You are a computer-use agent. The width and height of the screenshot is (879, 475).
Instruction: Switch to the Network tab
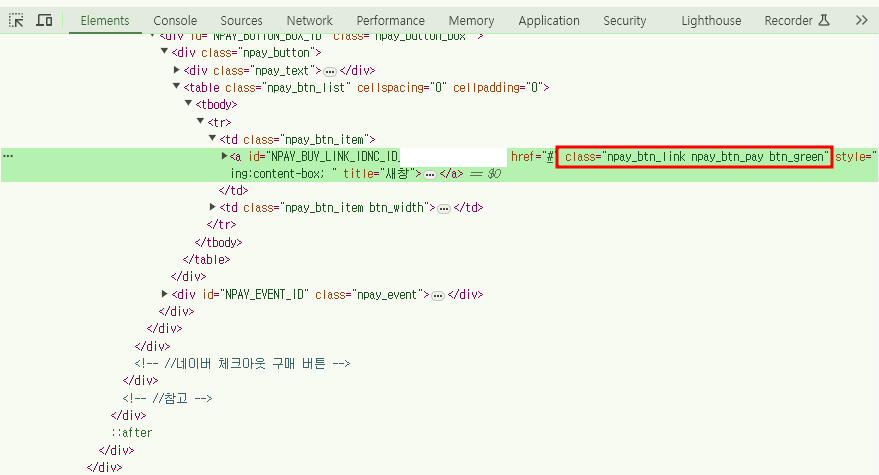click(x=309, y=21)
